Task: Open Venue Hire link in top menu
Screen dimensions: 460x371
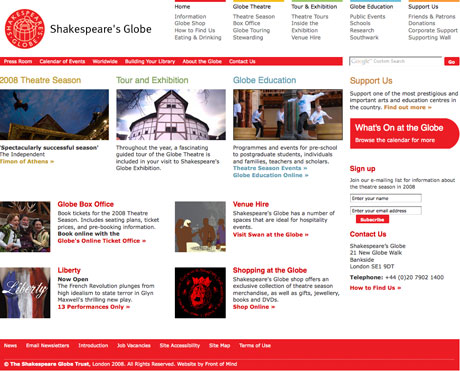Action: [x=306, y=37]
